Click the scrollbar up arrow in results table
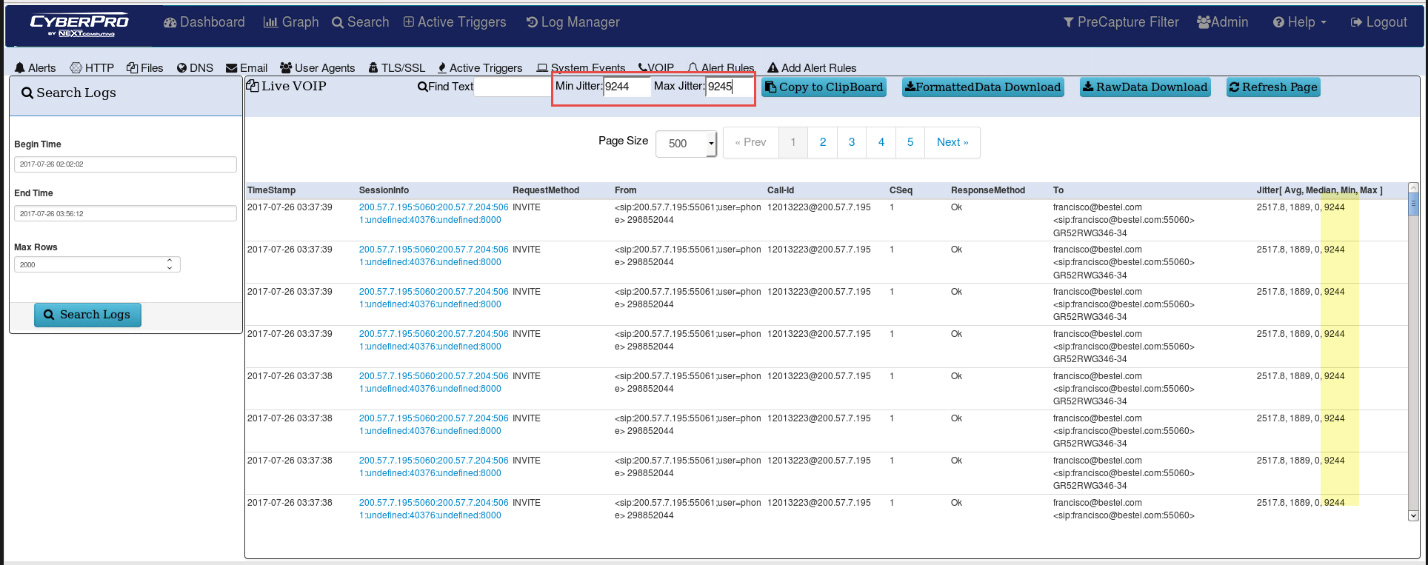1428x565 pixels. coord(1413,188)
